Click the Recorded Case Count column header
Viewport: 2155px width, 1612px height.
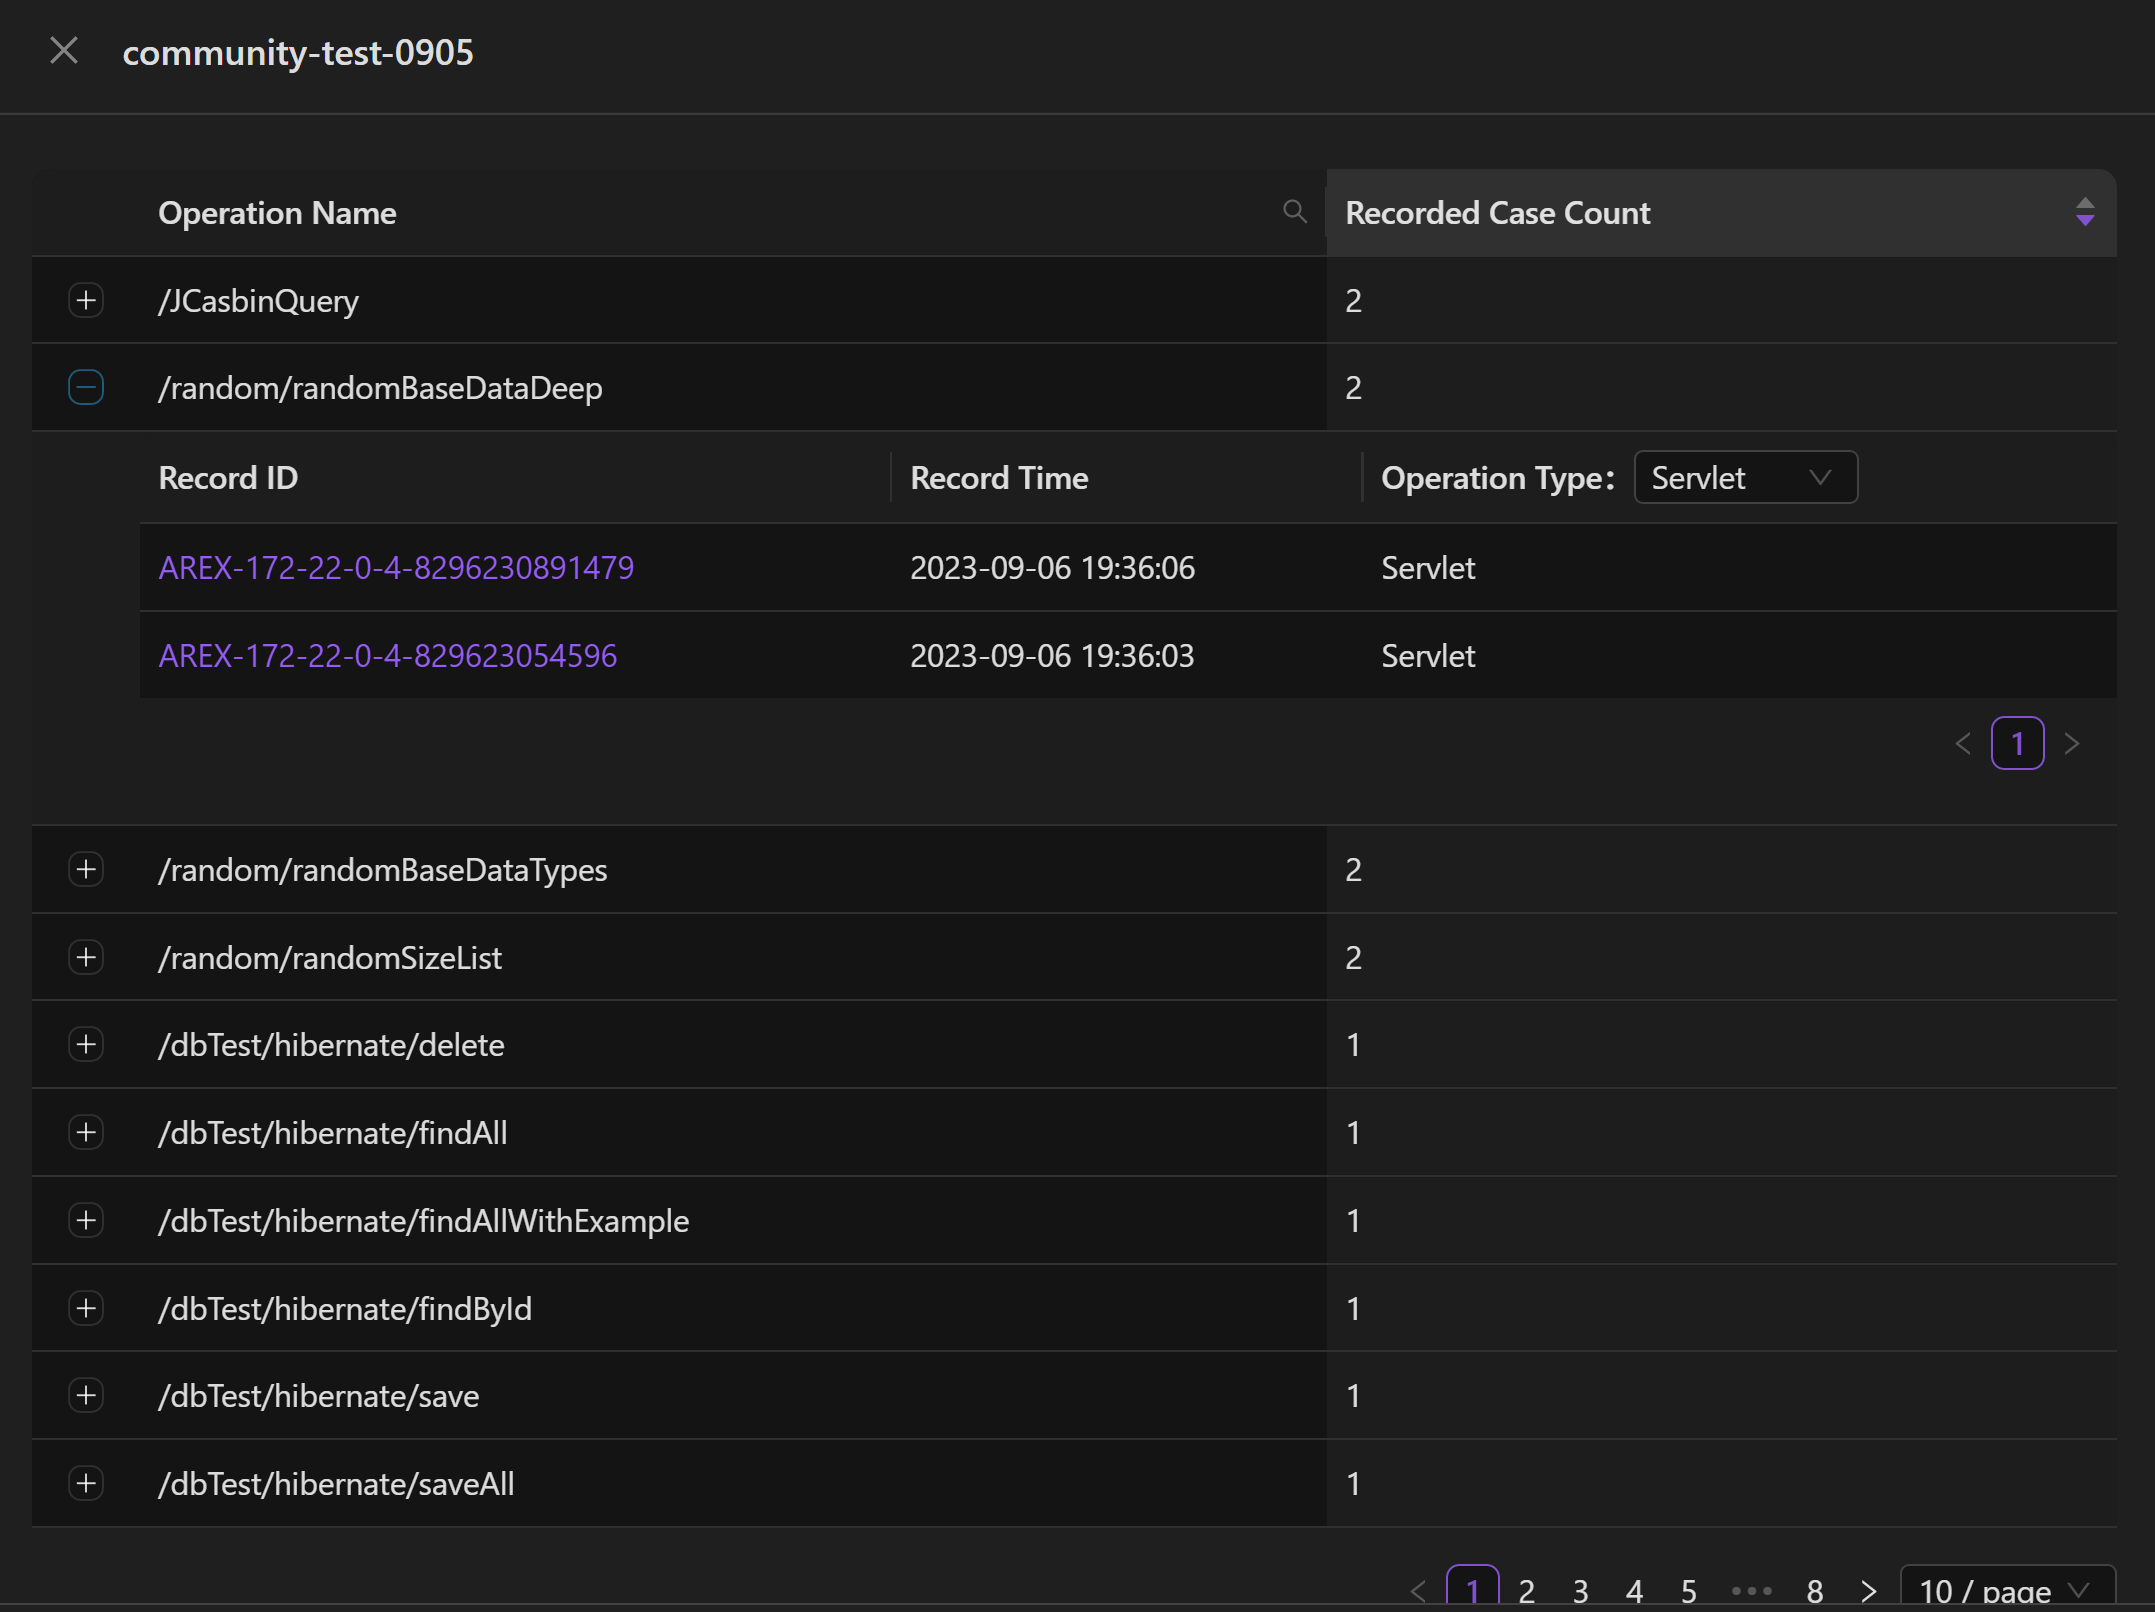click(x=1497, y=213)
